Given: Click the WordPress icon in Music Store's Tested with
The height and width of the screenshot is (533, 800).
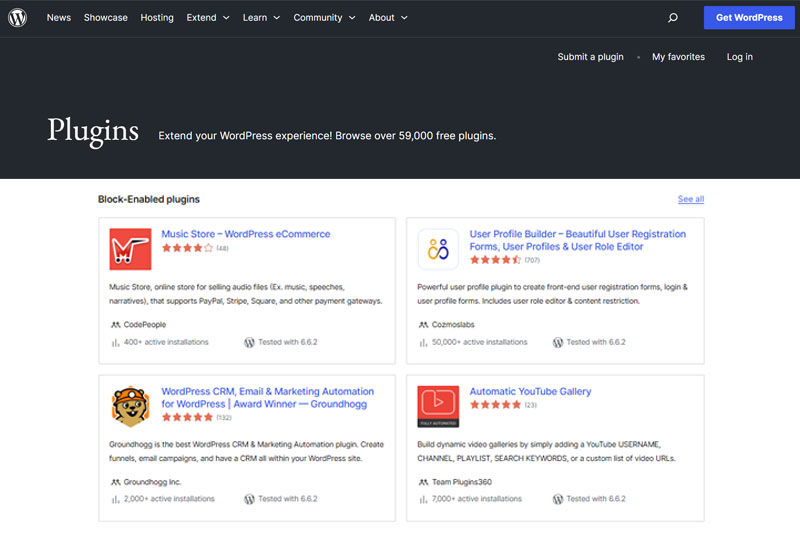Looking at the screenshot, I should tap(249, 342).
